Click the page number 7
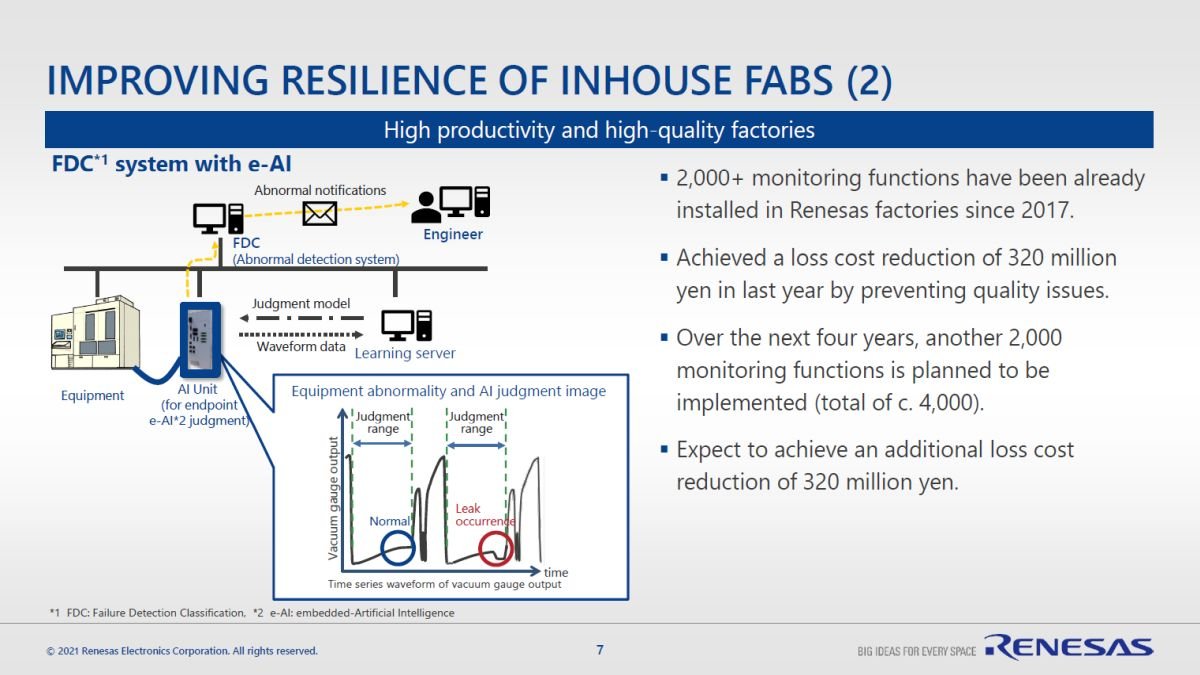Screen dimensions: 1200x675 coord(600,650)
